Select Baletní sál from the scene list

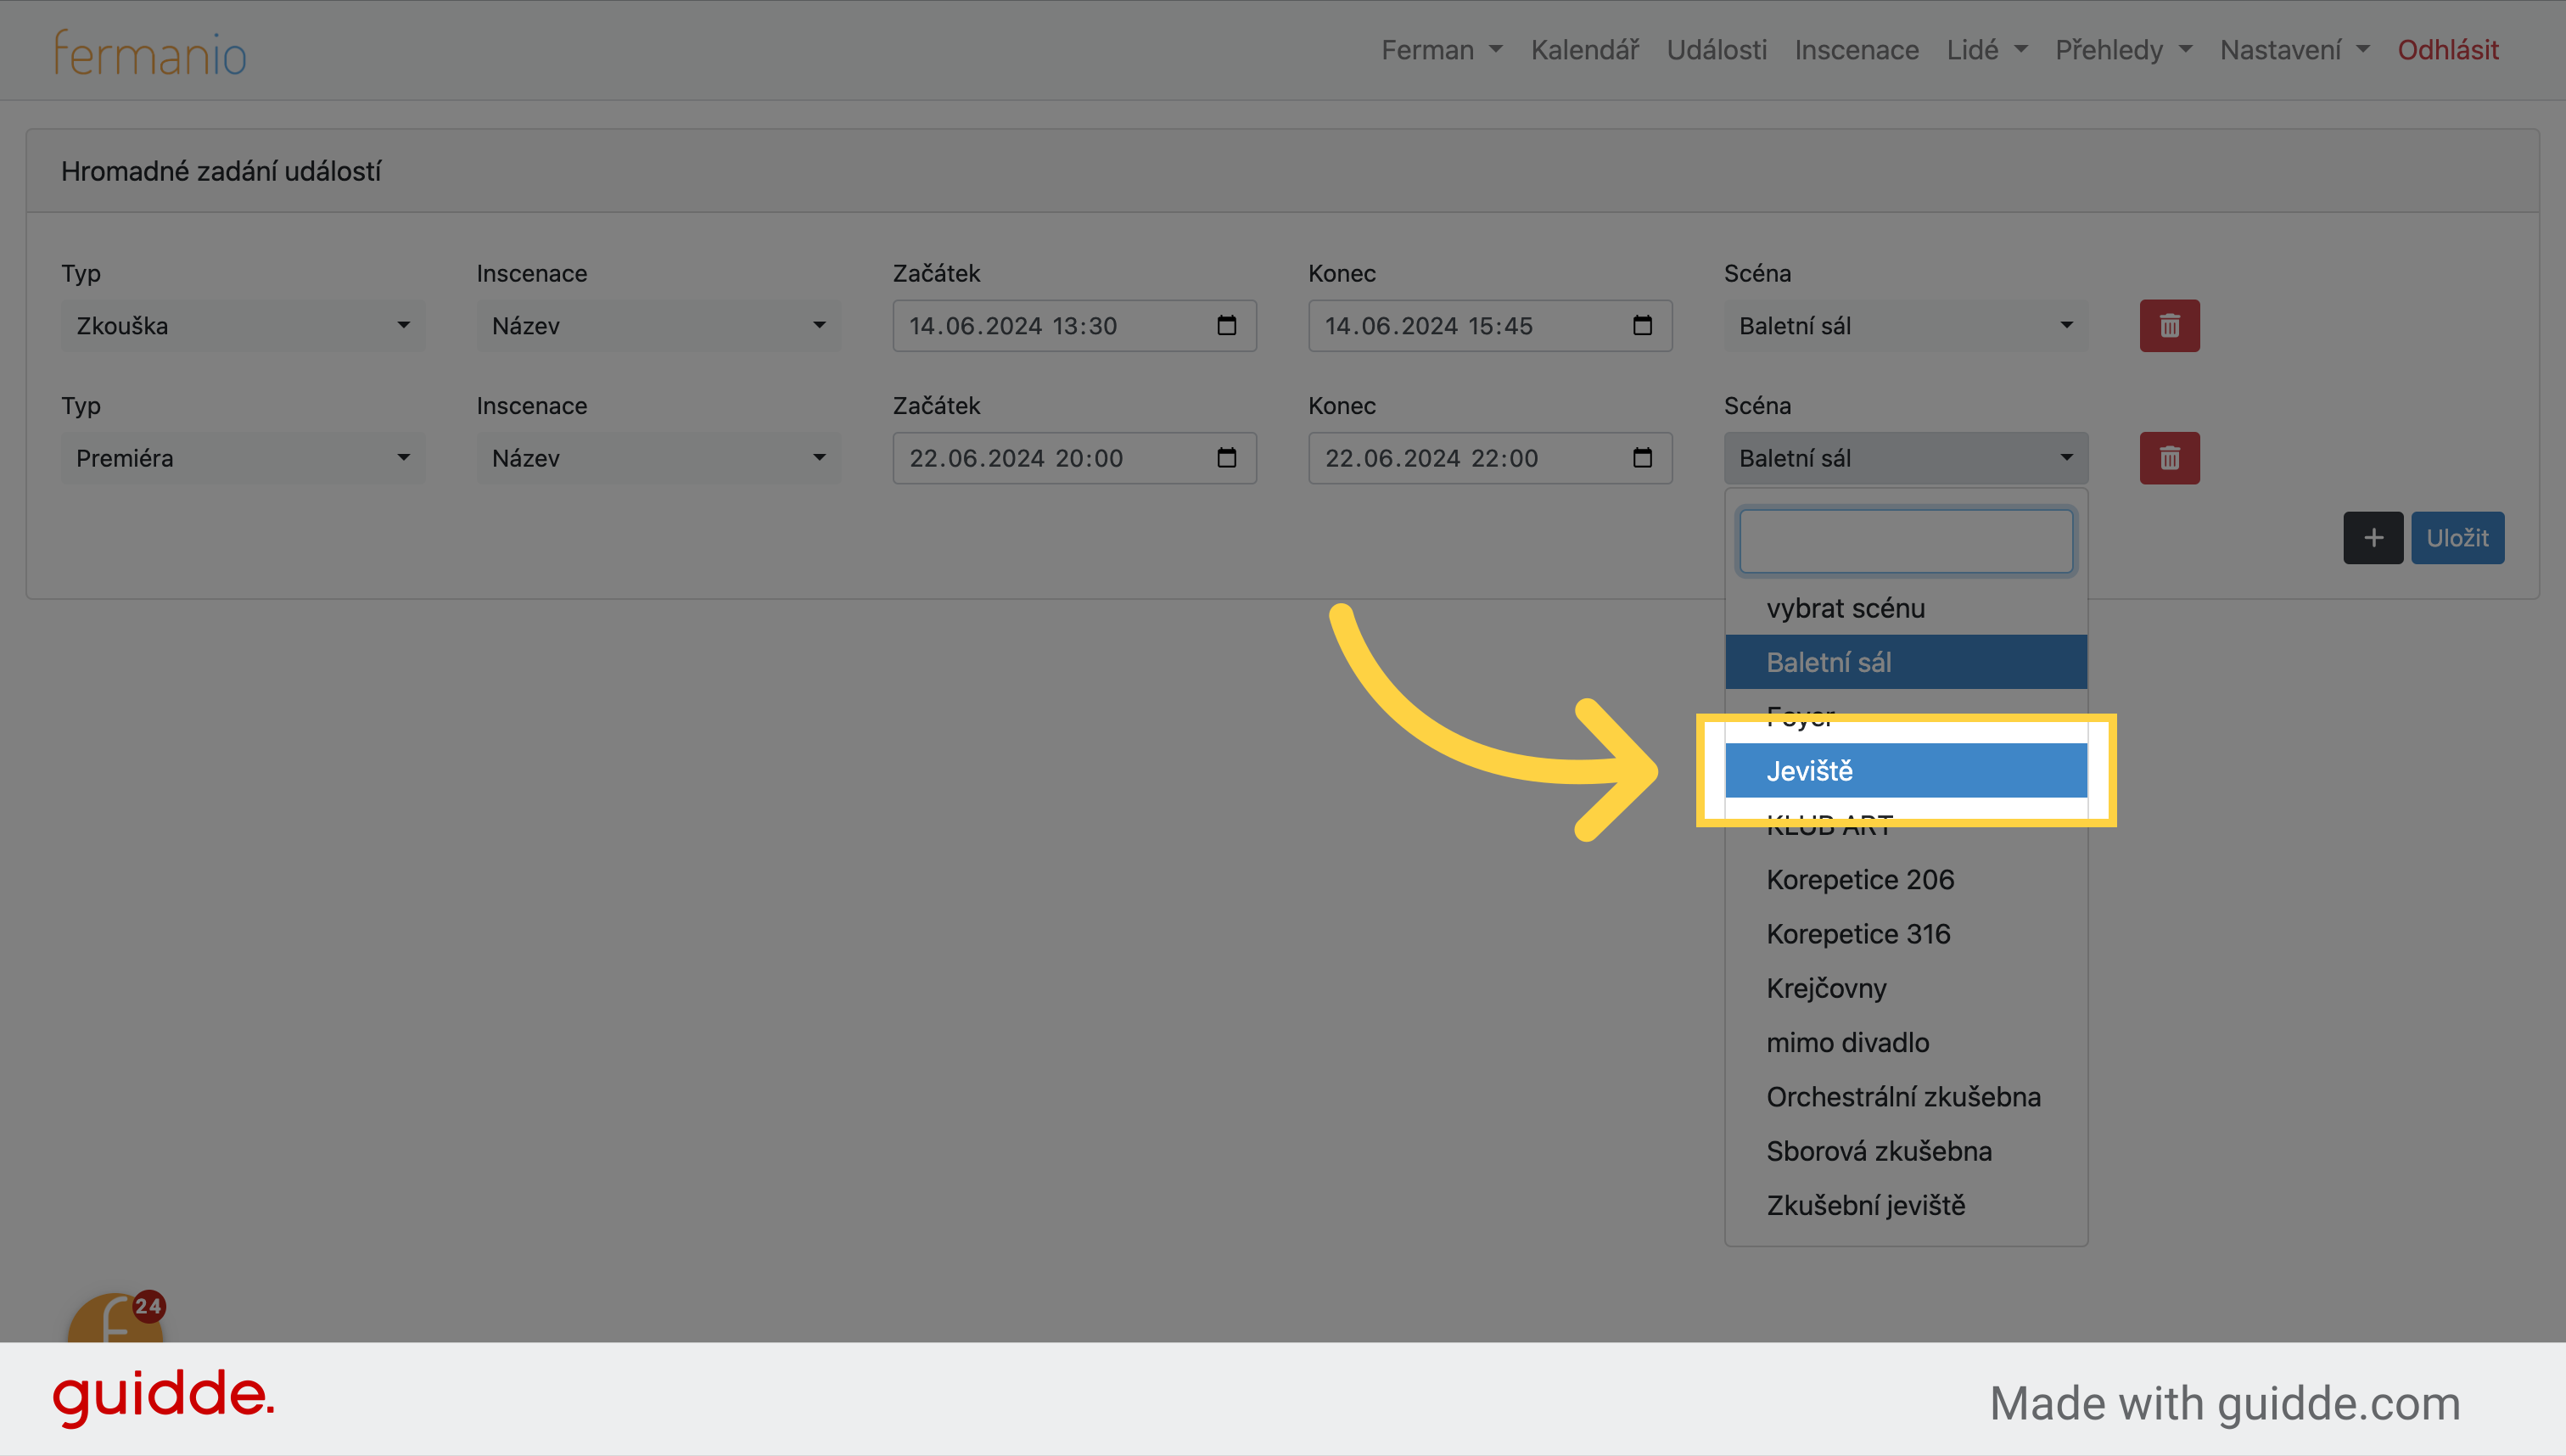click(x=1906, y=662)
